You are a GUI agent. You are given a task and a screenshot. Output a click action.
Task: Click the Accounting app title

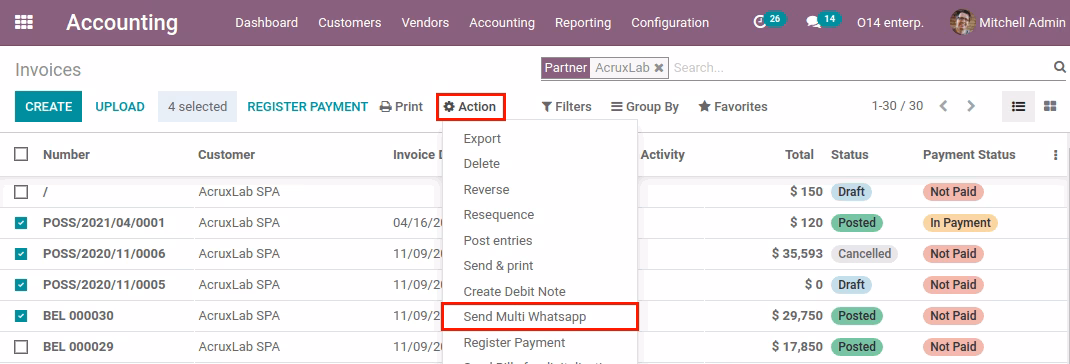[122, 23]
